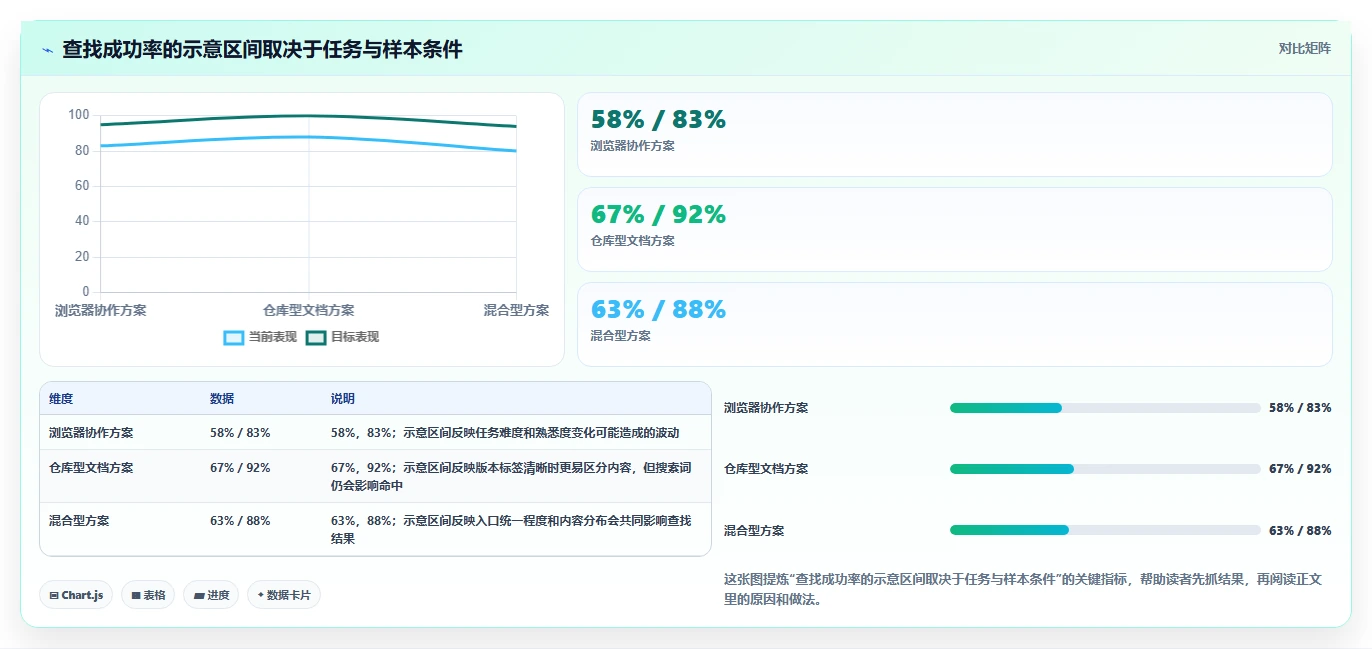The width and height of the screenshot is (1372, 649).
Task: Click the Chart.js tag chip
Action: coord(76,595)
